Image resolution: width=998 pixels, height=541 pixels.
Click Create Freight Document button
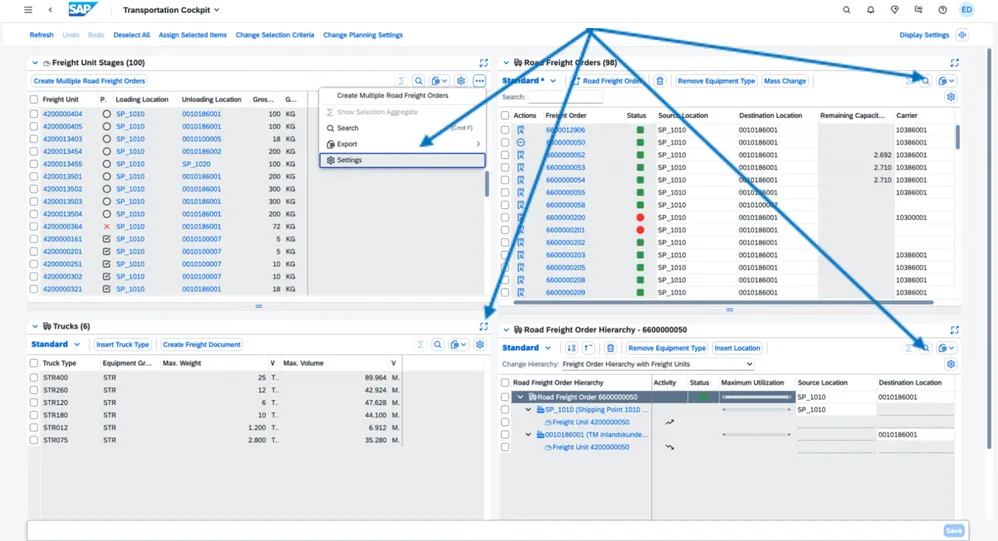click(x=202, y=344)
